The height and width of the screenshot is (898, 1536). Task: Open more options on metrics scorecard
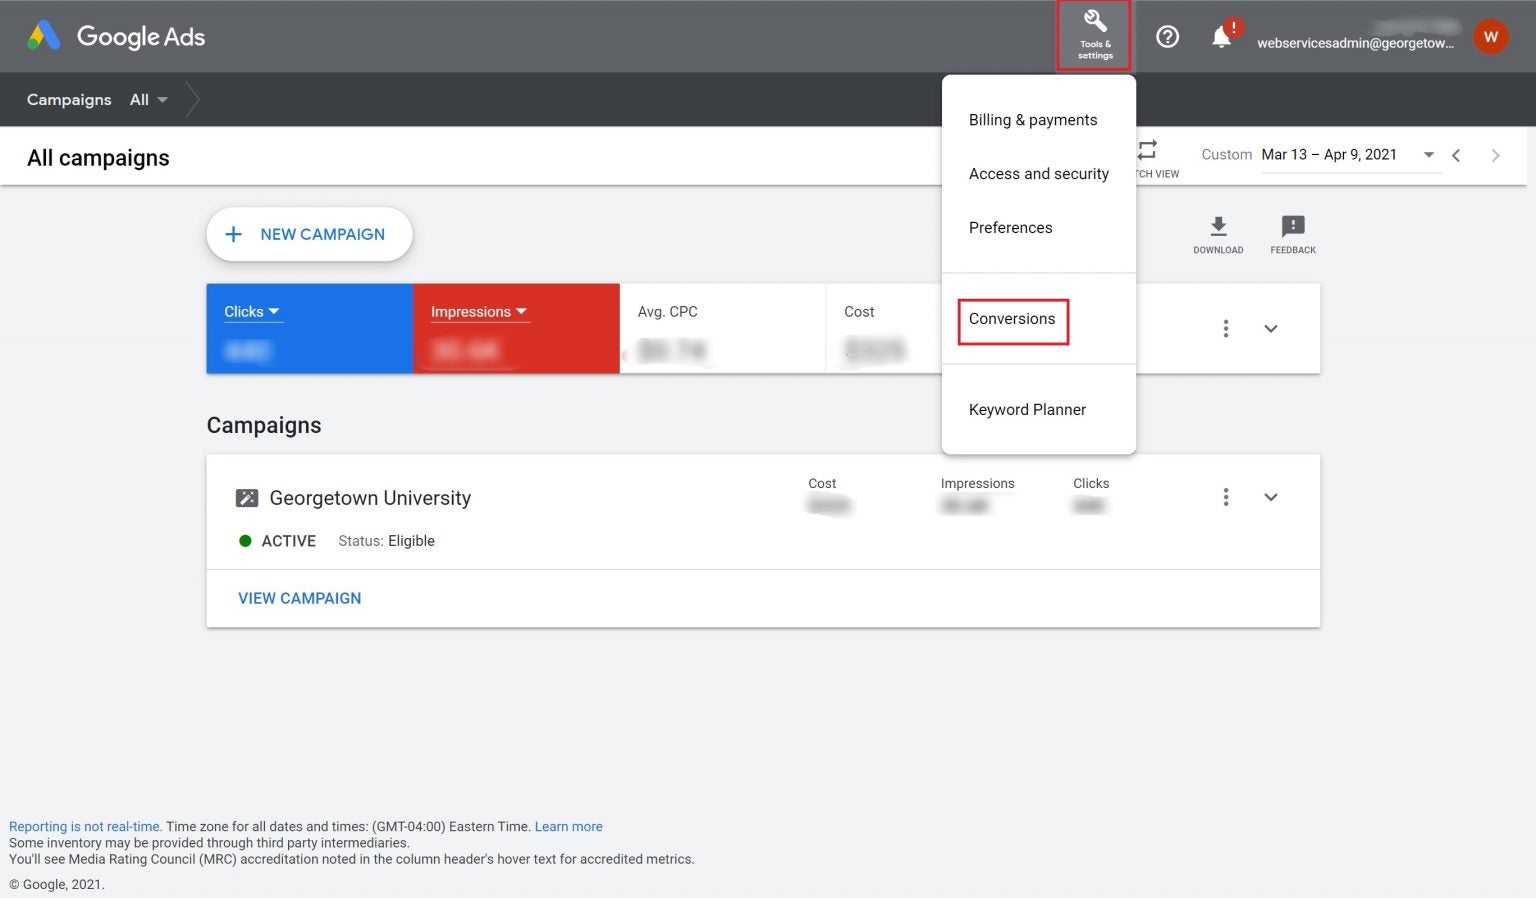[1225, 328]
